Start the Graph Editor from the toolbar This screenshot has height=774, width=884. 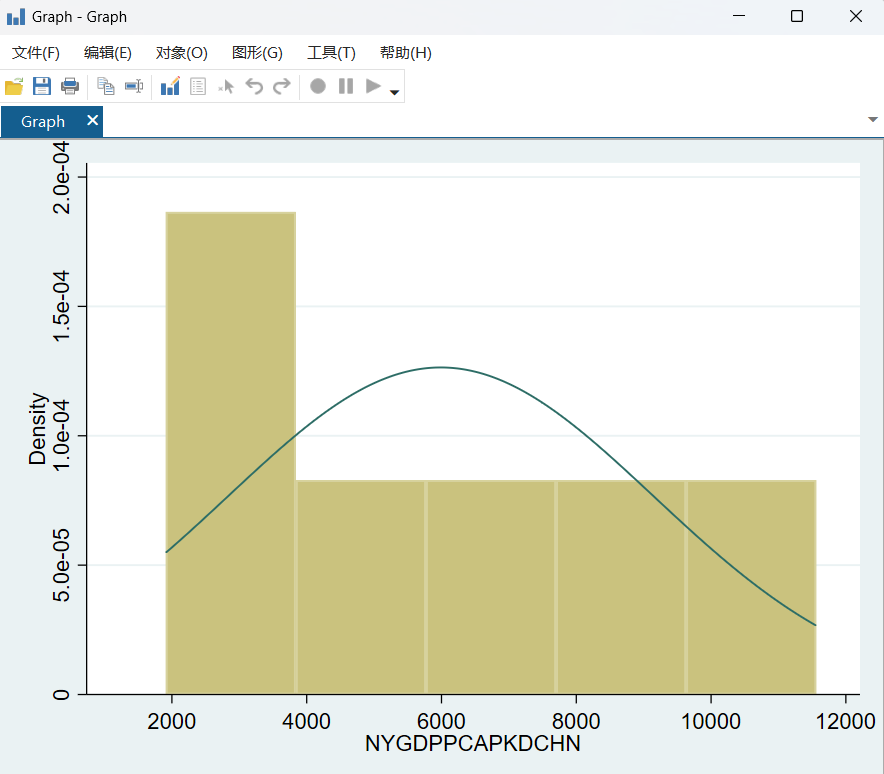[x=170, y=87]
